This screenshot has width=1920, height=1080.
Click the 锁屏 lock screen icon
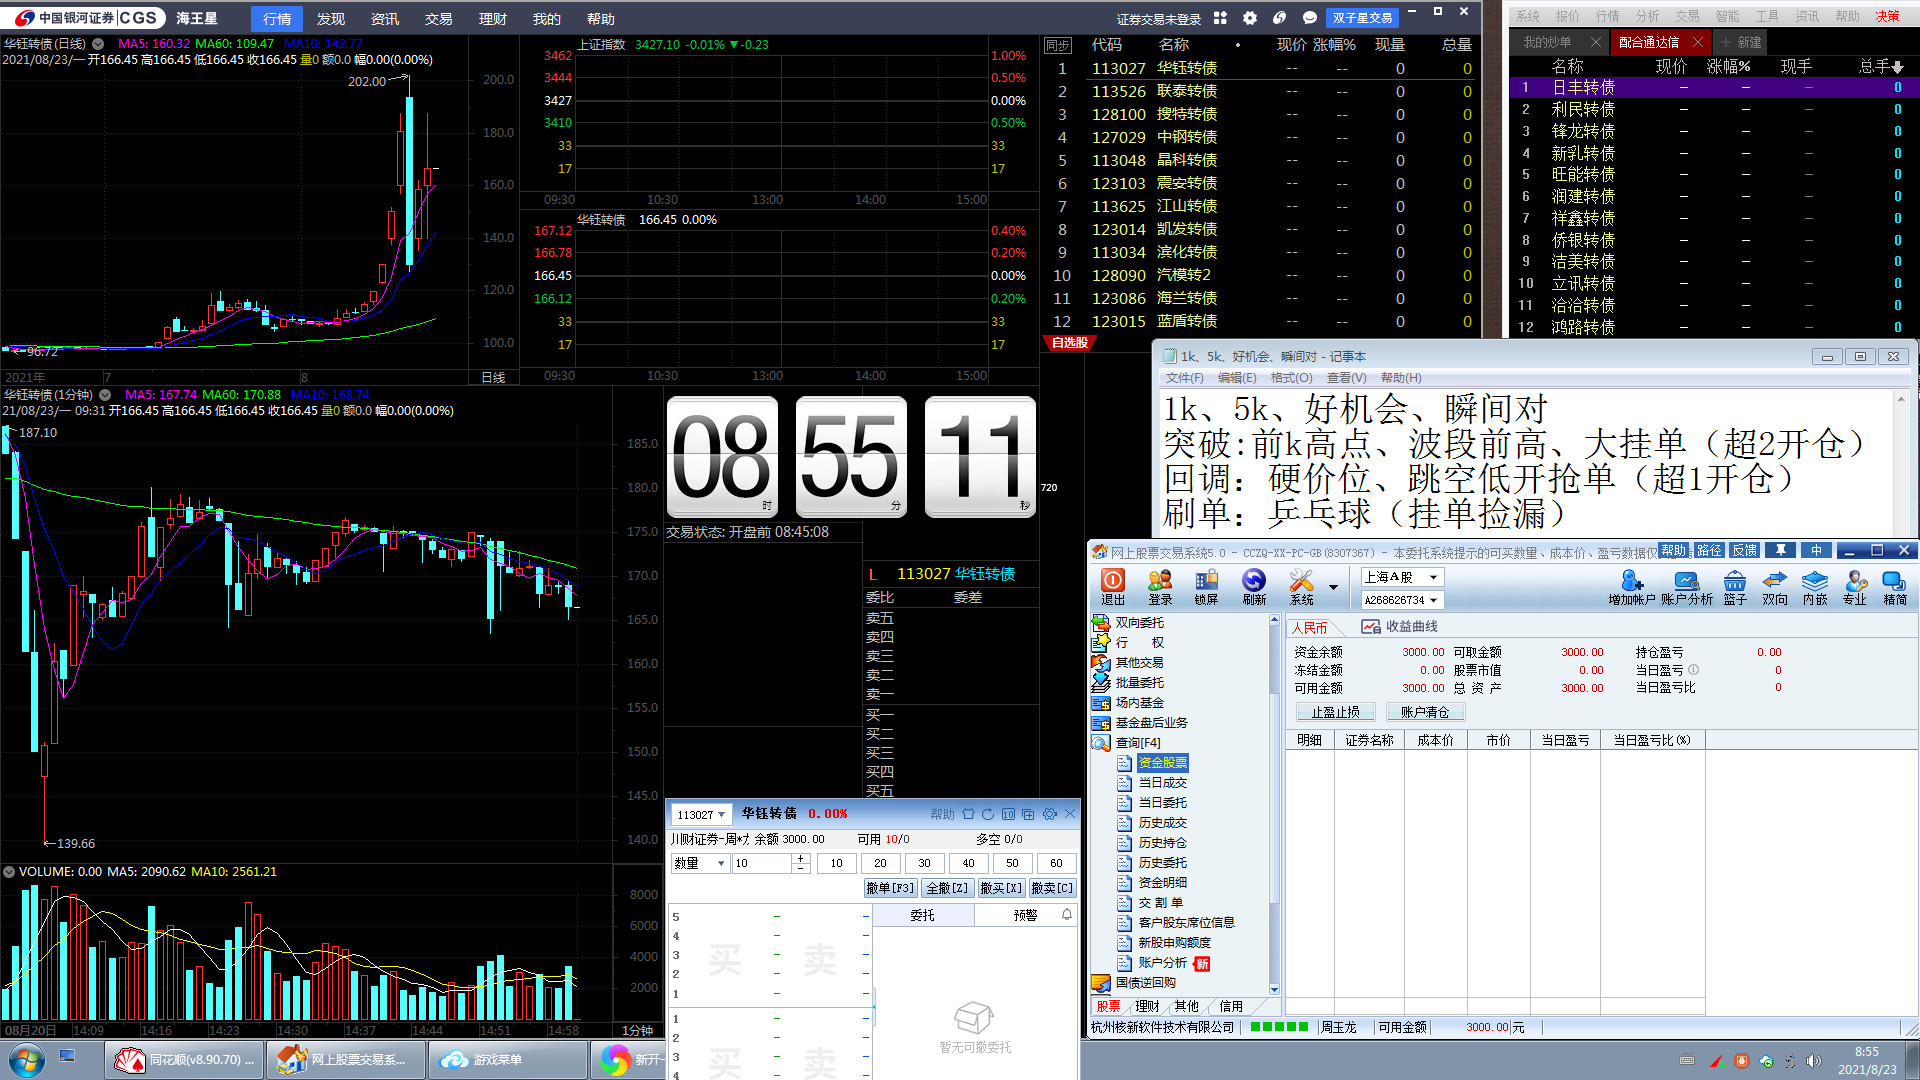[1207, 587]
